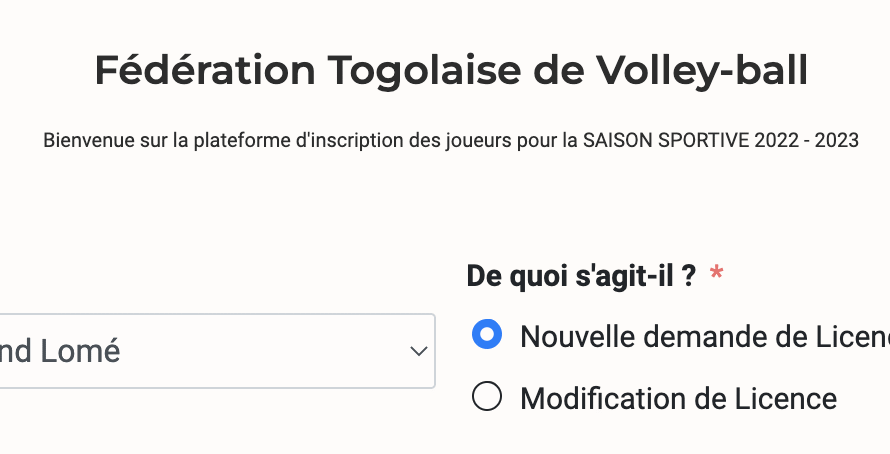Click the word 'Fédération' in the title

(205, 71)
